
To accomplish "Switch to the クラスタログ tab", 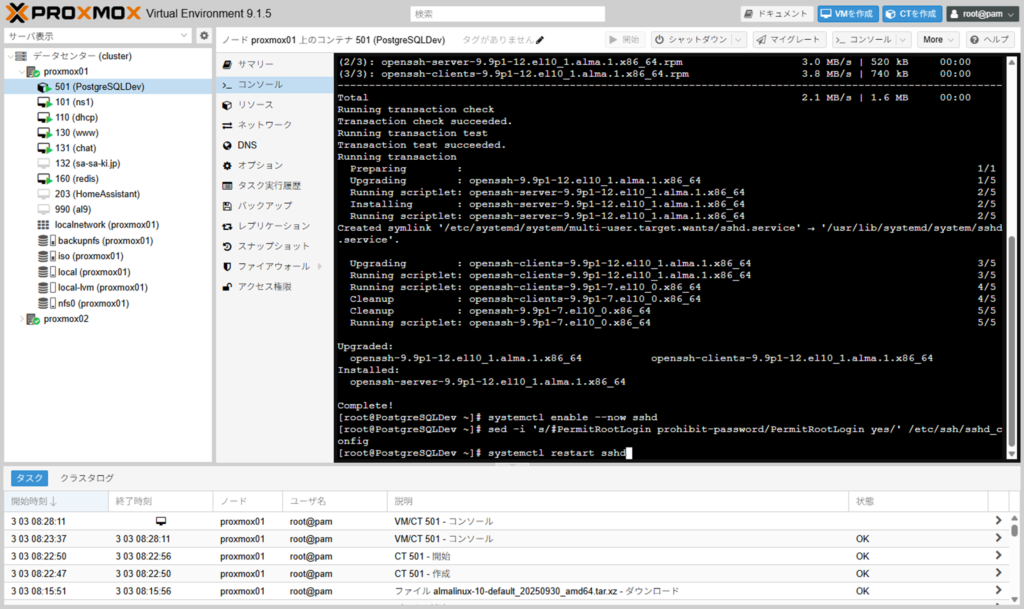I will click(86, 478).
